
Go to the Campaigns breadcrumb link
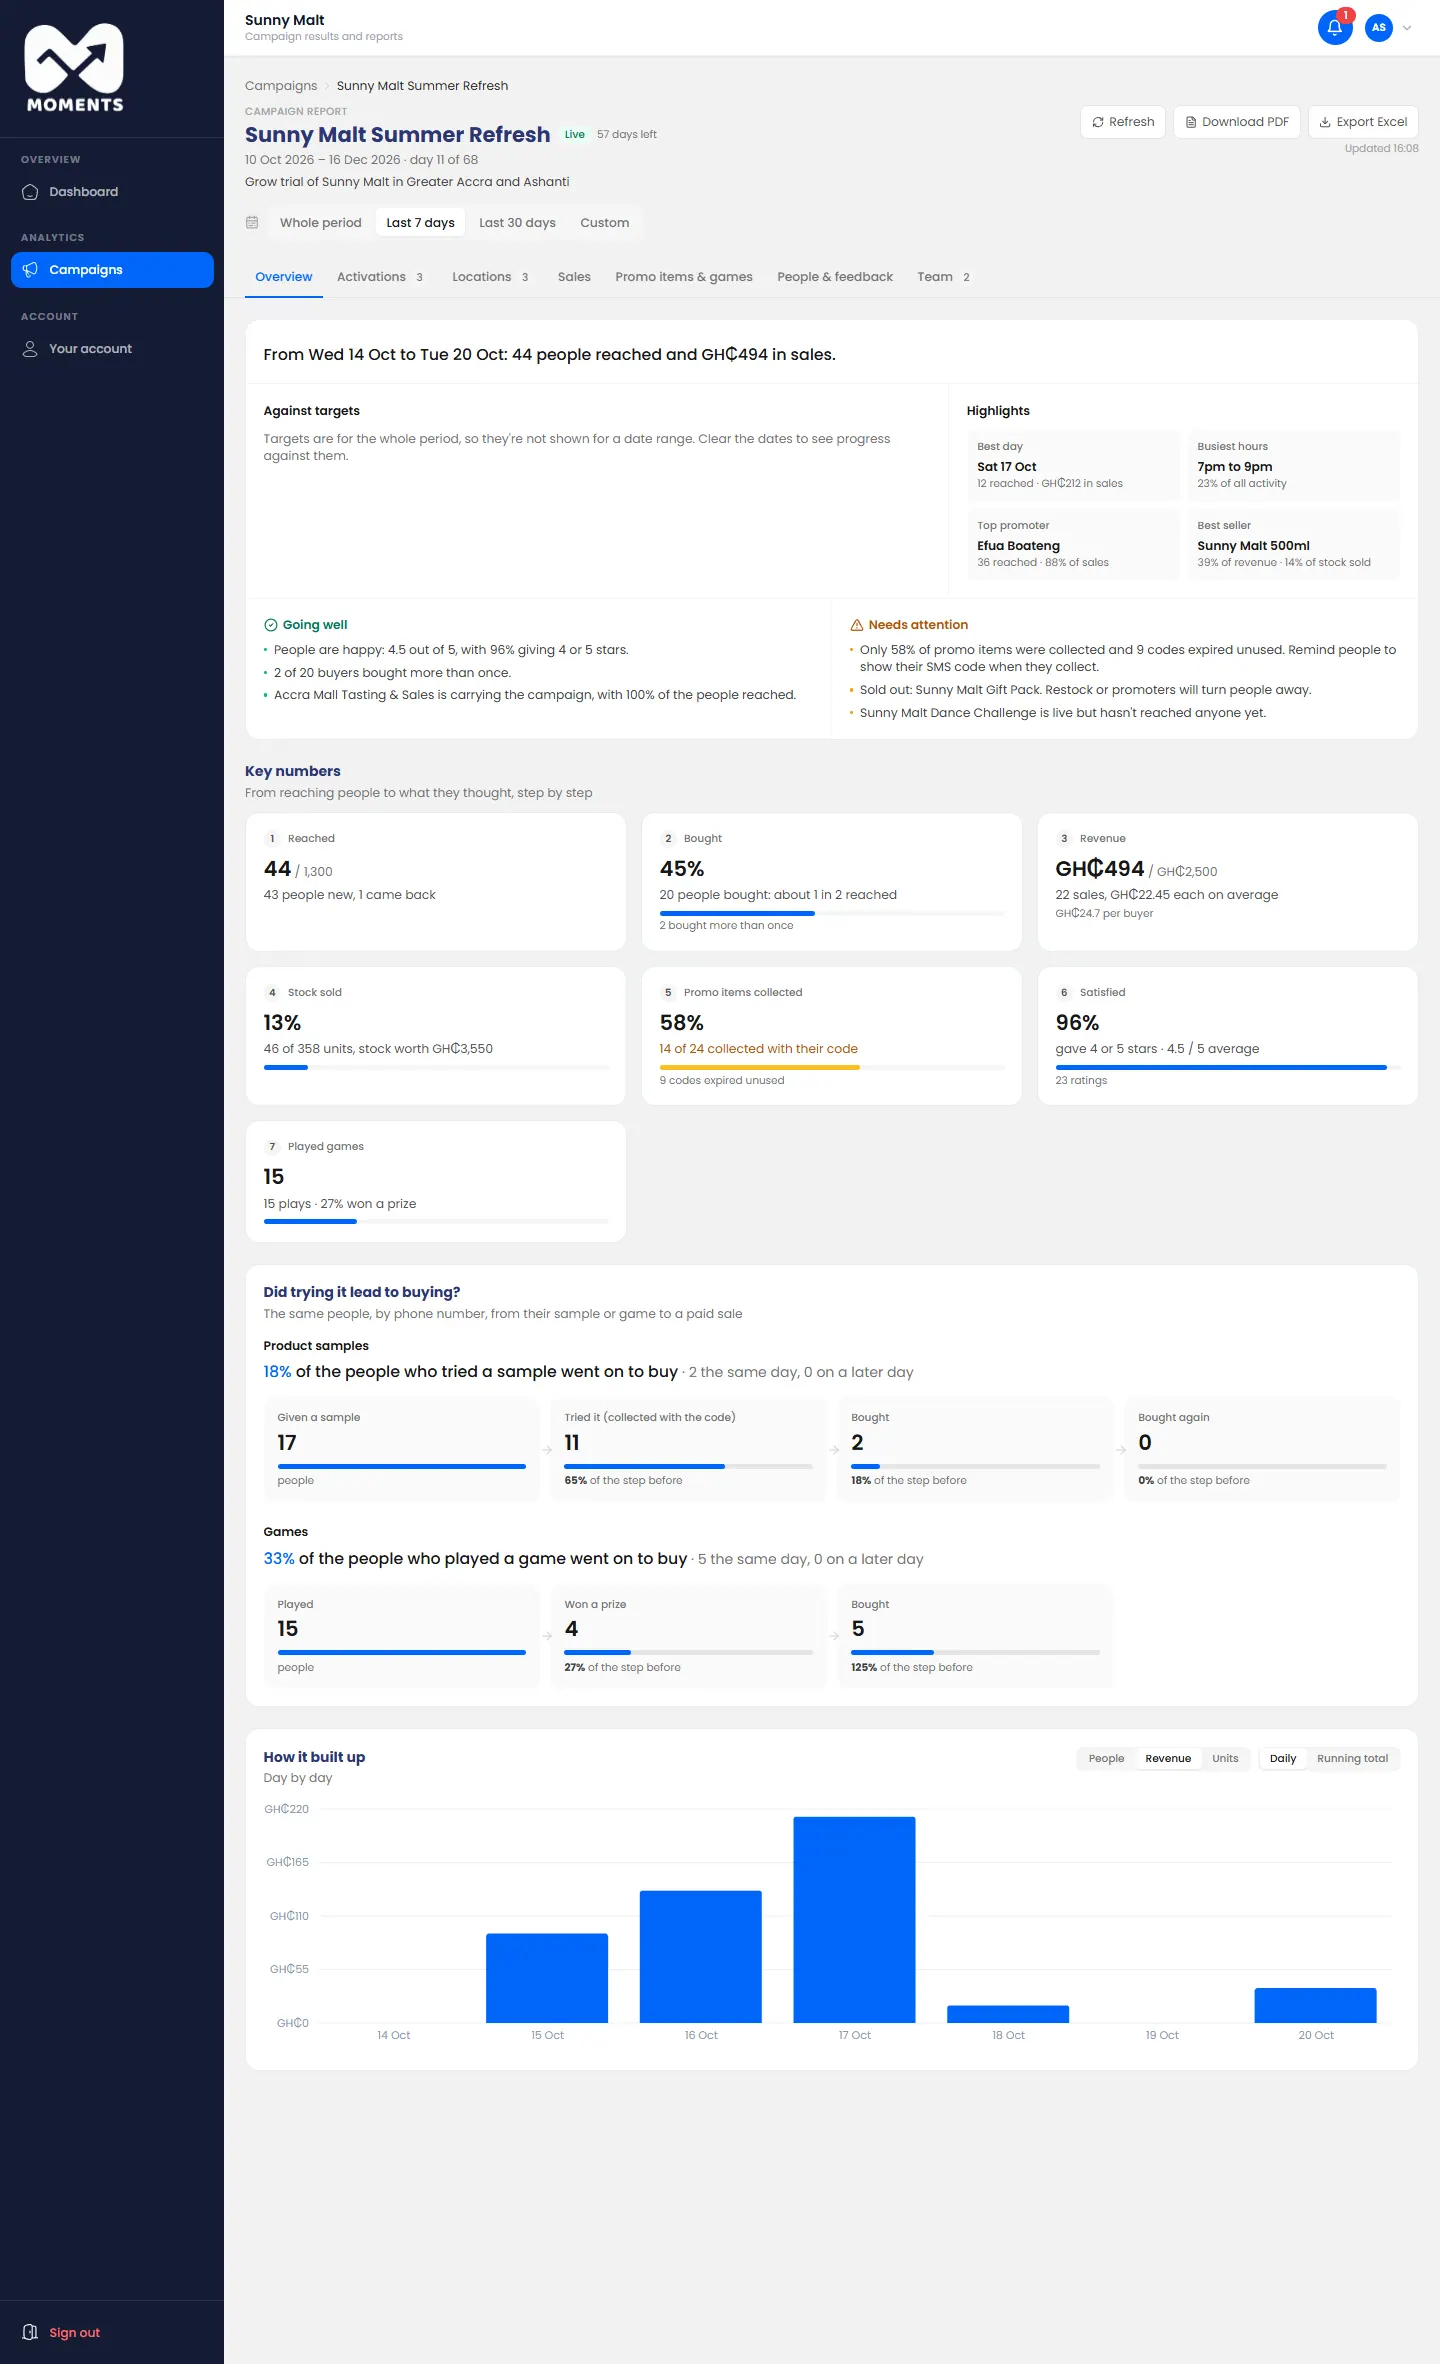281,86
